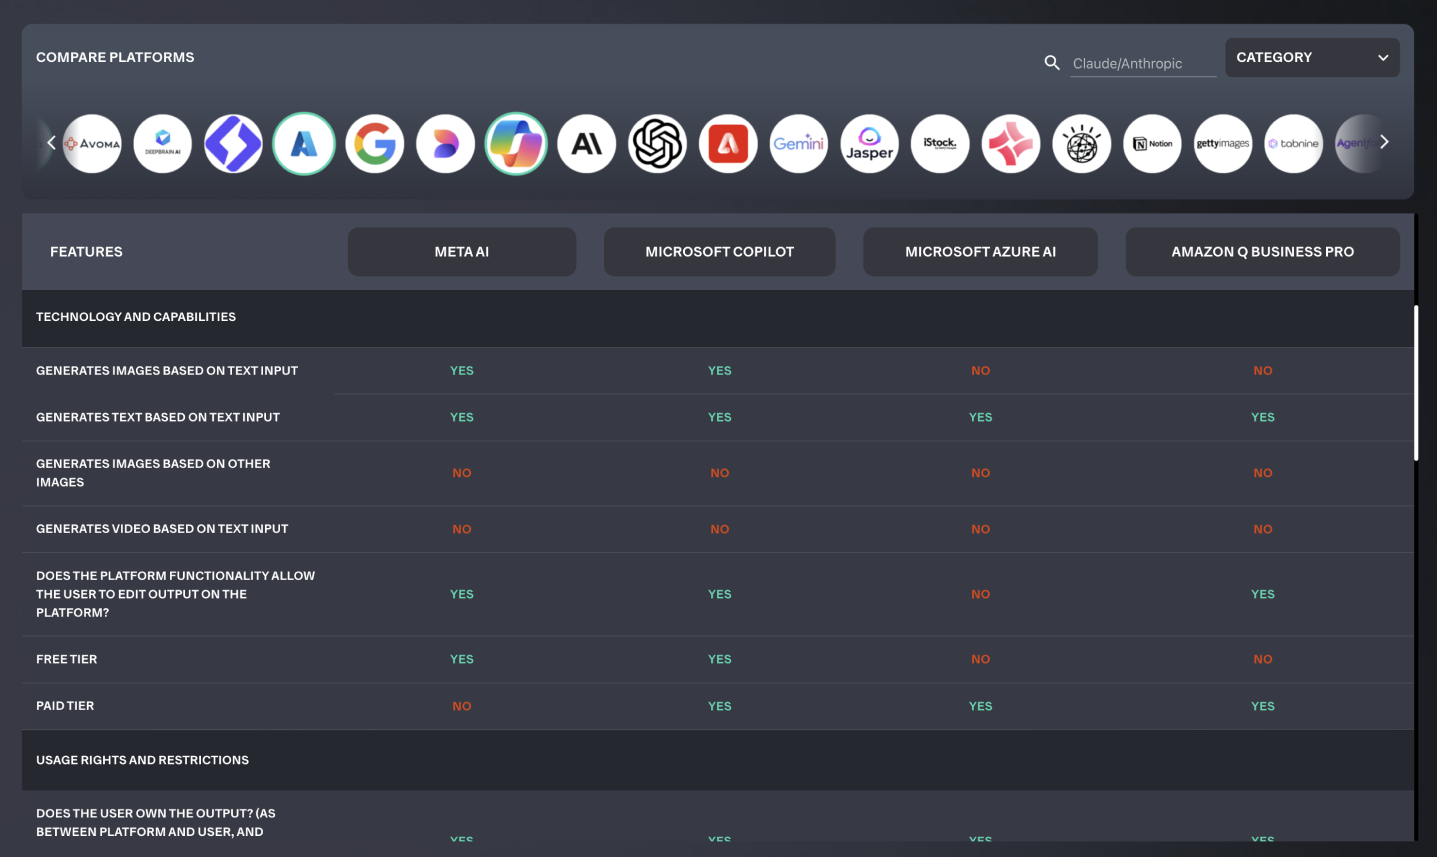Select the DeepBrain AI platform logo
This screenshot has height=857, width=1437.
[163, 144]
